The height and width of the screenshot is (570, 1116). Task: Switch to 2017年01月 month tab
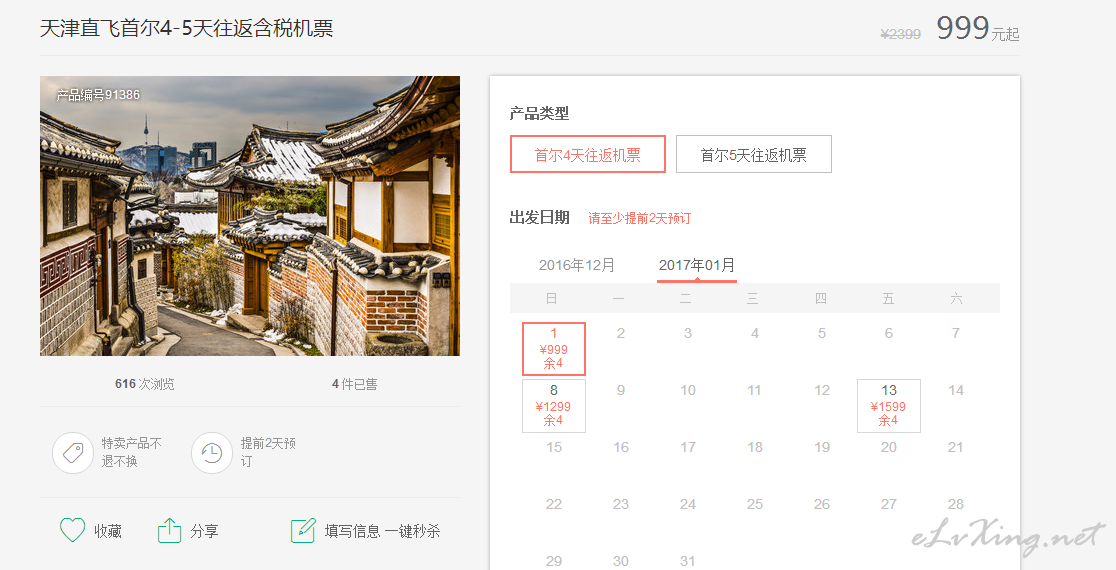click(x=697, y=265)
